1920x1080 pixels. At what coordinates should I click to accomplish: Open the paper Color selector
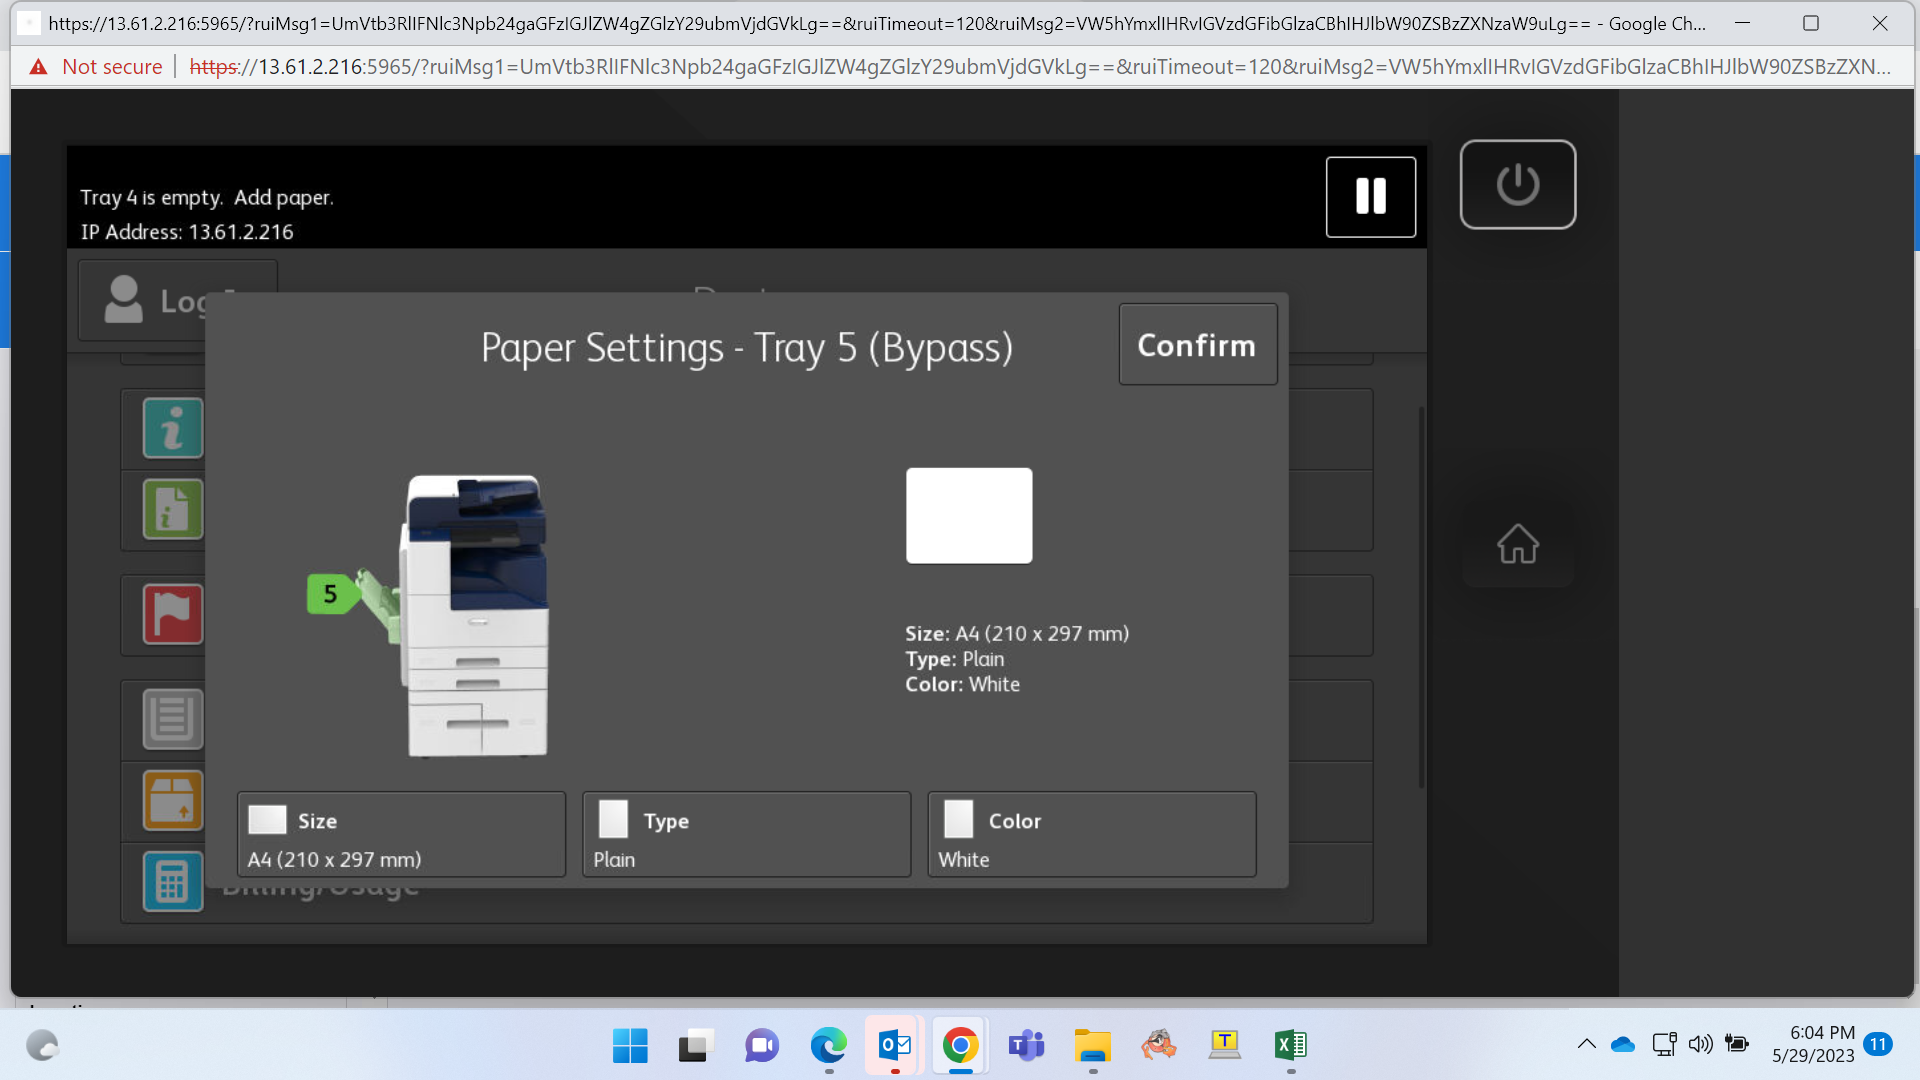pos(1091,835)
